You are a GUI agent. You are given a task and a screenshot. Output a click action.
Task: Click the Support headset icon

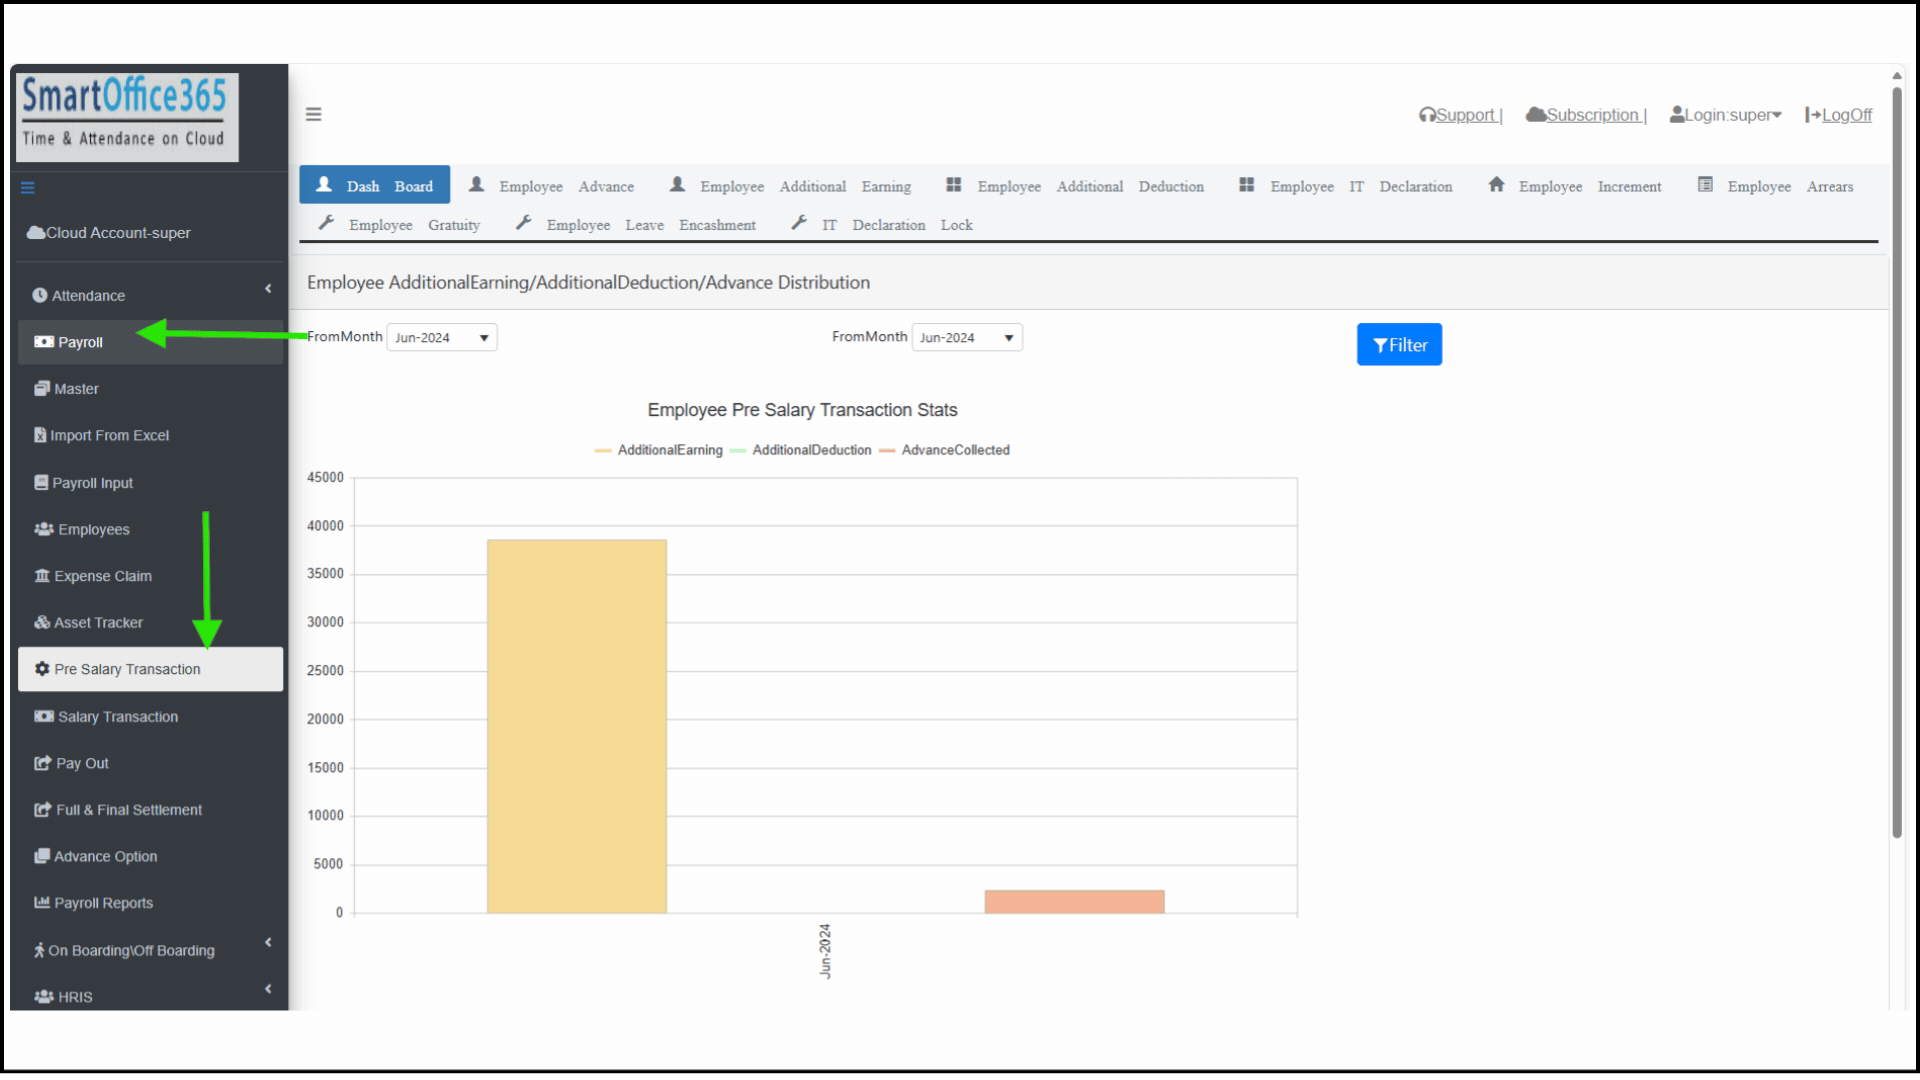click(x=1427, y=115)
